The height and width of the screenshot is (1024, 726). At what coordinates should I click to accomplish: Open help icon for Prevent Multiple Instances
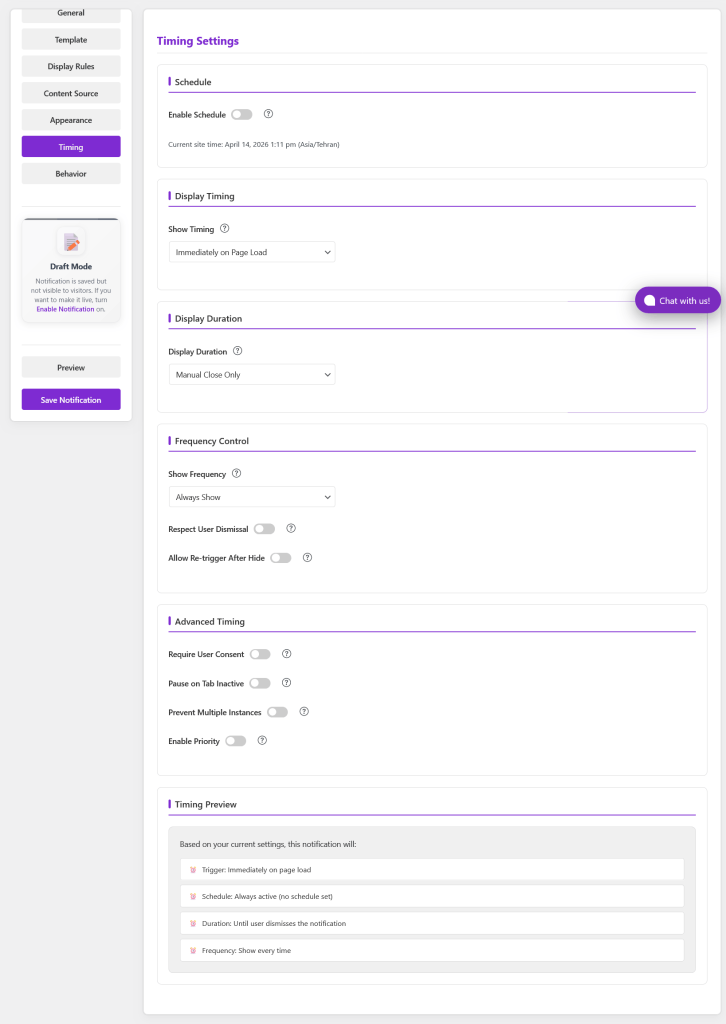tap(304, 711)
